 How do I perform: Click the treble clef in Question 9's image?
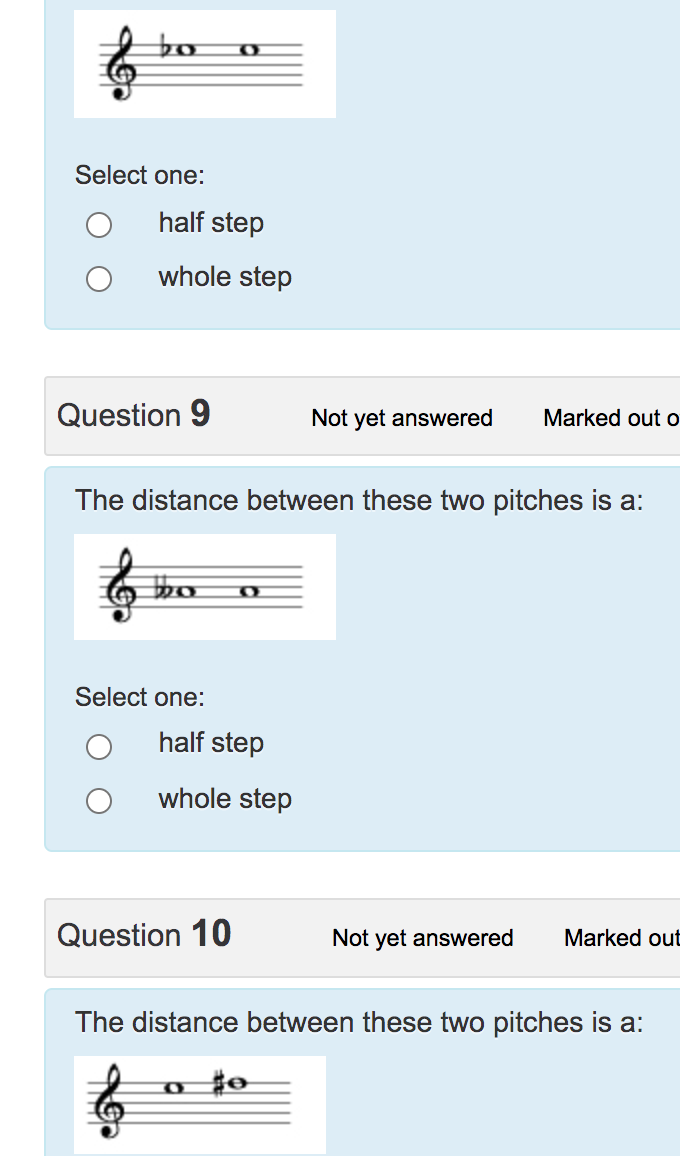[122, 595]
